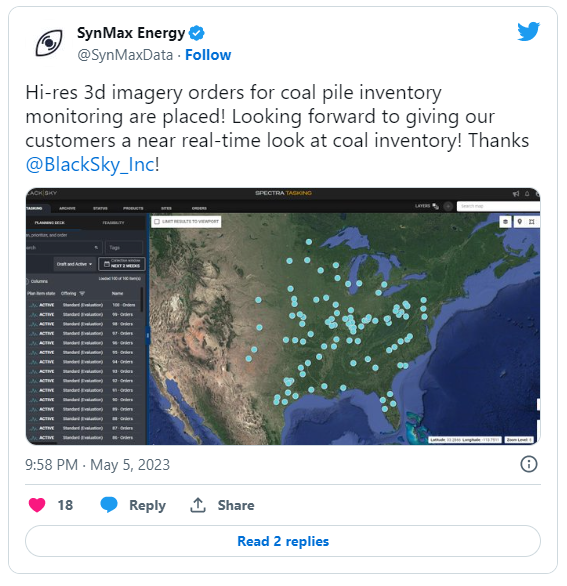The width and height of the screenshot is (567, 586).
Task: Click the Layers icon in Spectra toolbar
Action: [435, 206]
